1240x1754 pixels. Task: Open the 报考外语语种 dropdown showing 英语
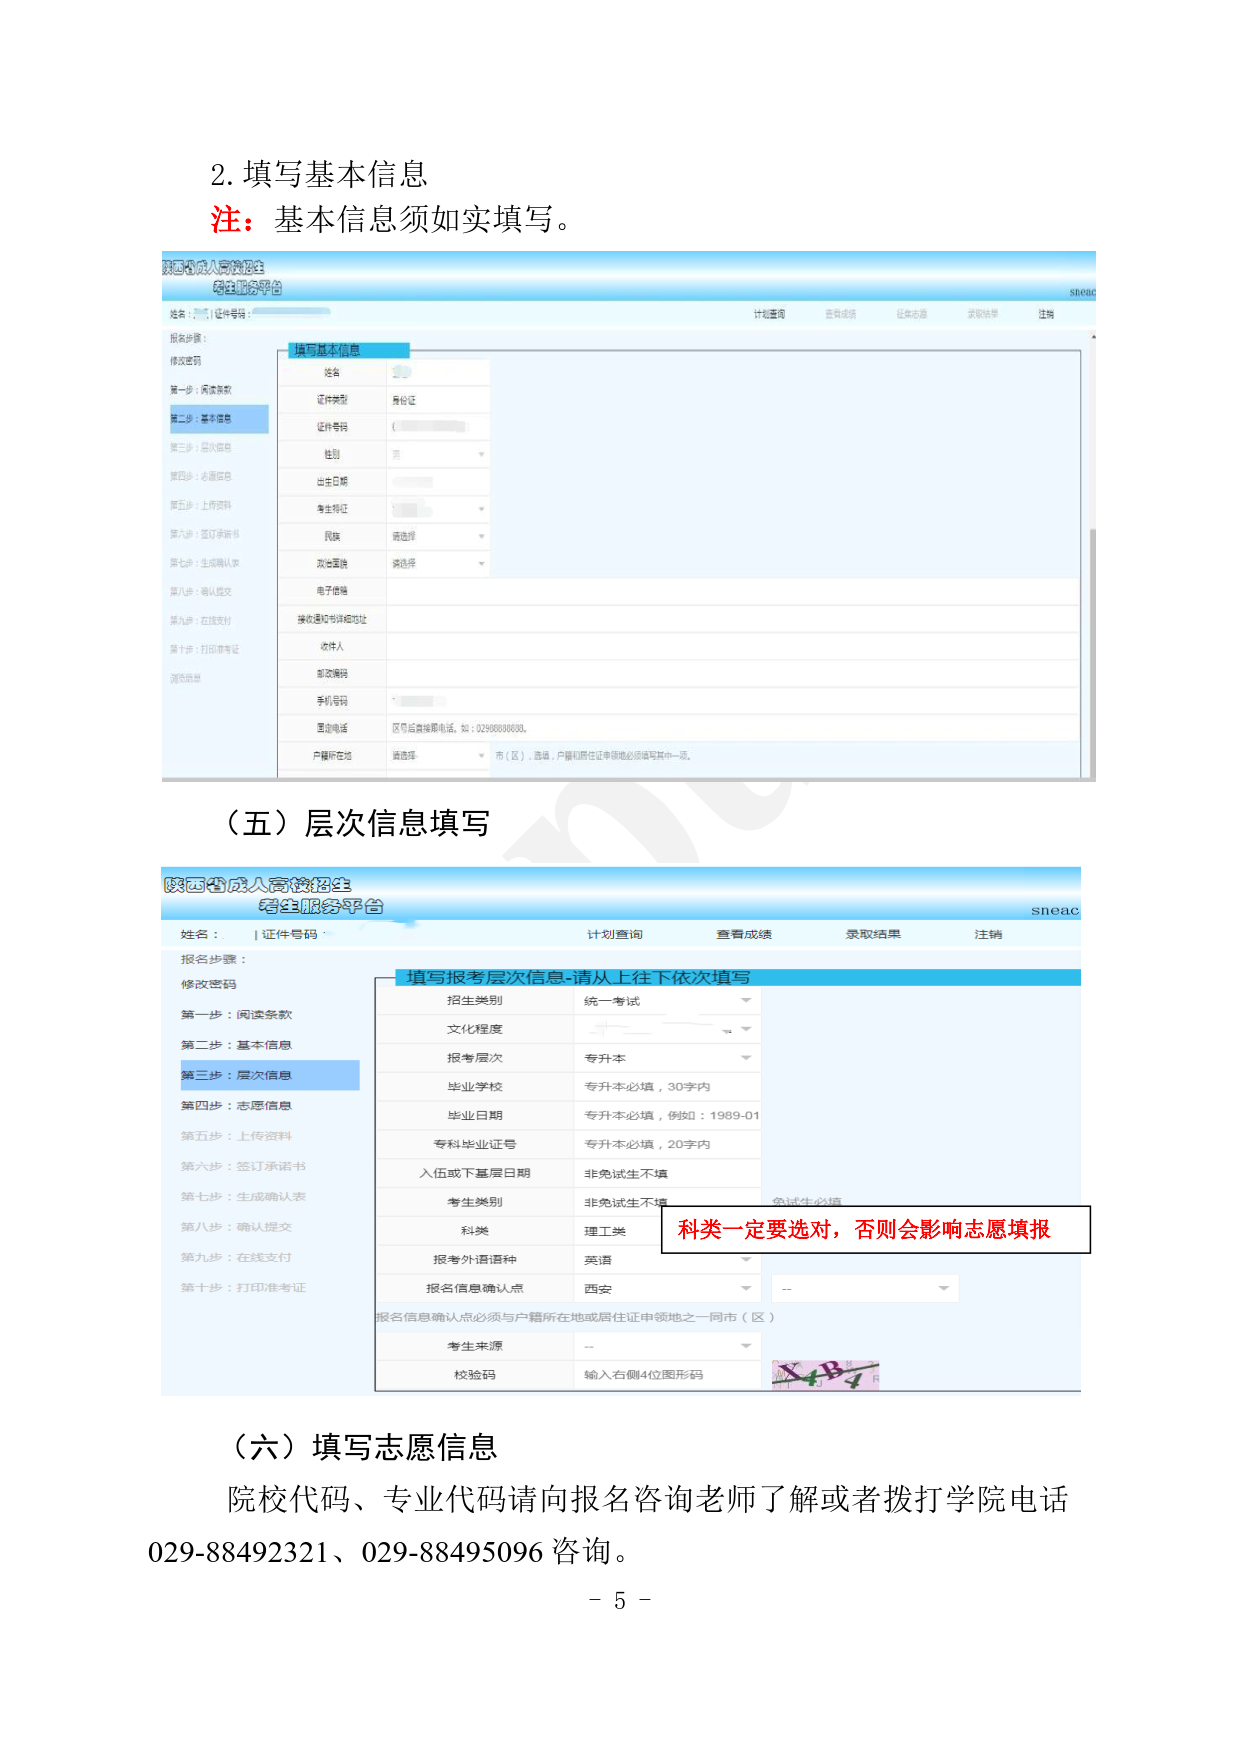coord(667,1260)
